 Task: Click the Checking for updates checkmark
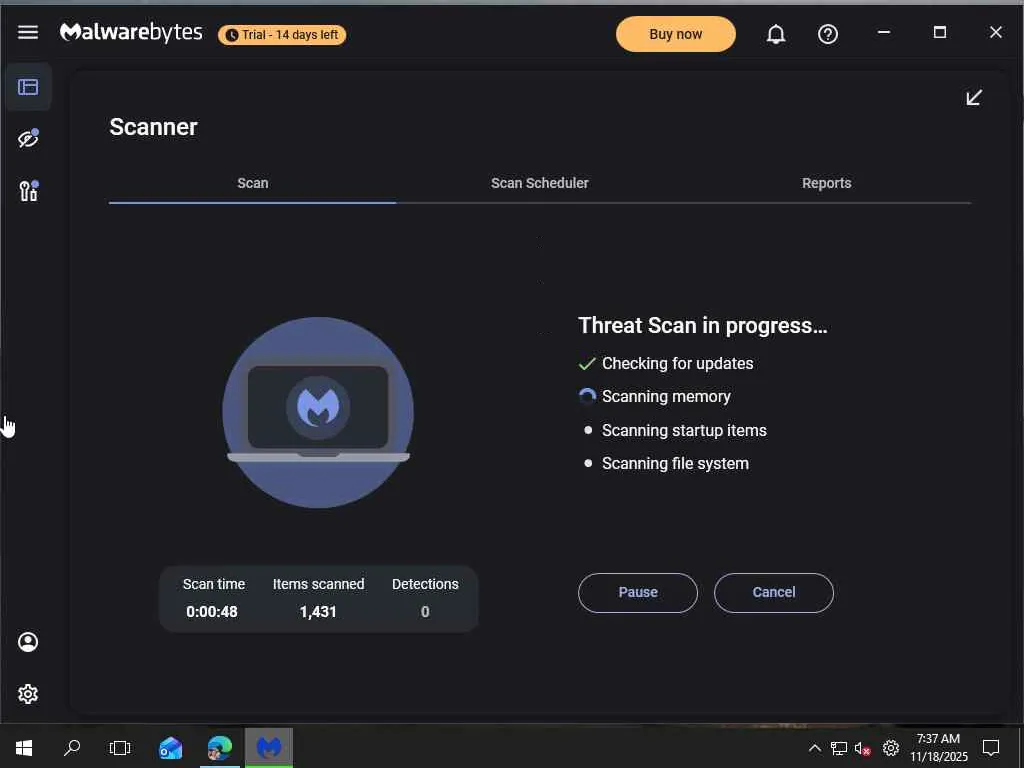587,364
